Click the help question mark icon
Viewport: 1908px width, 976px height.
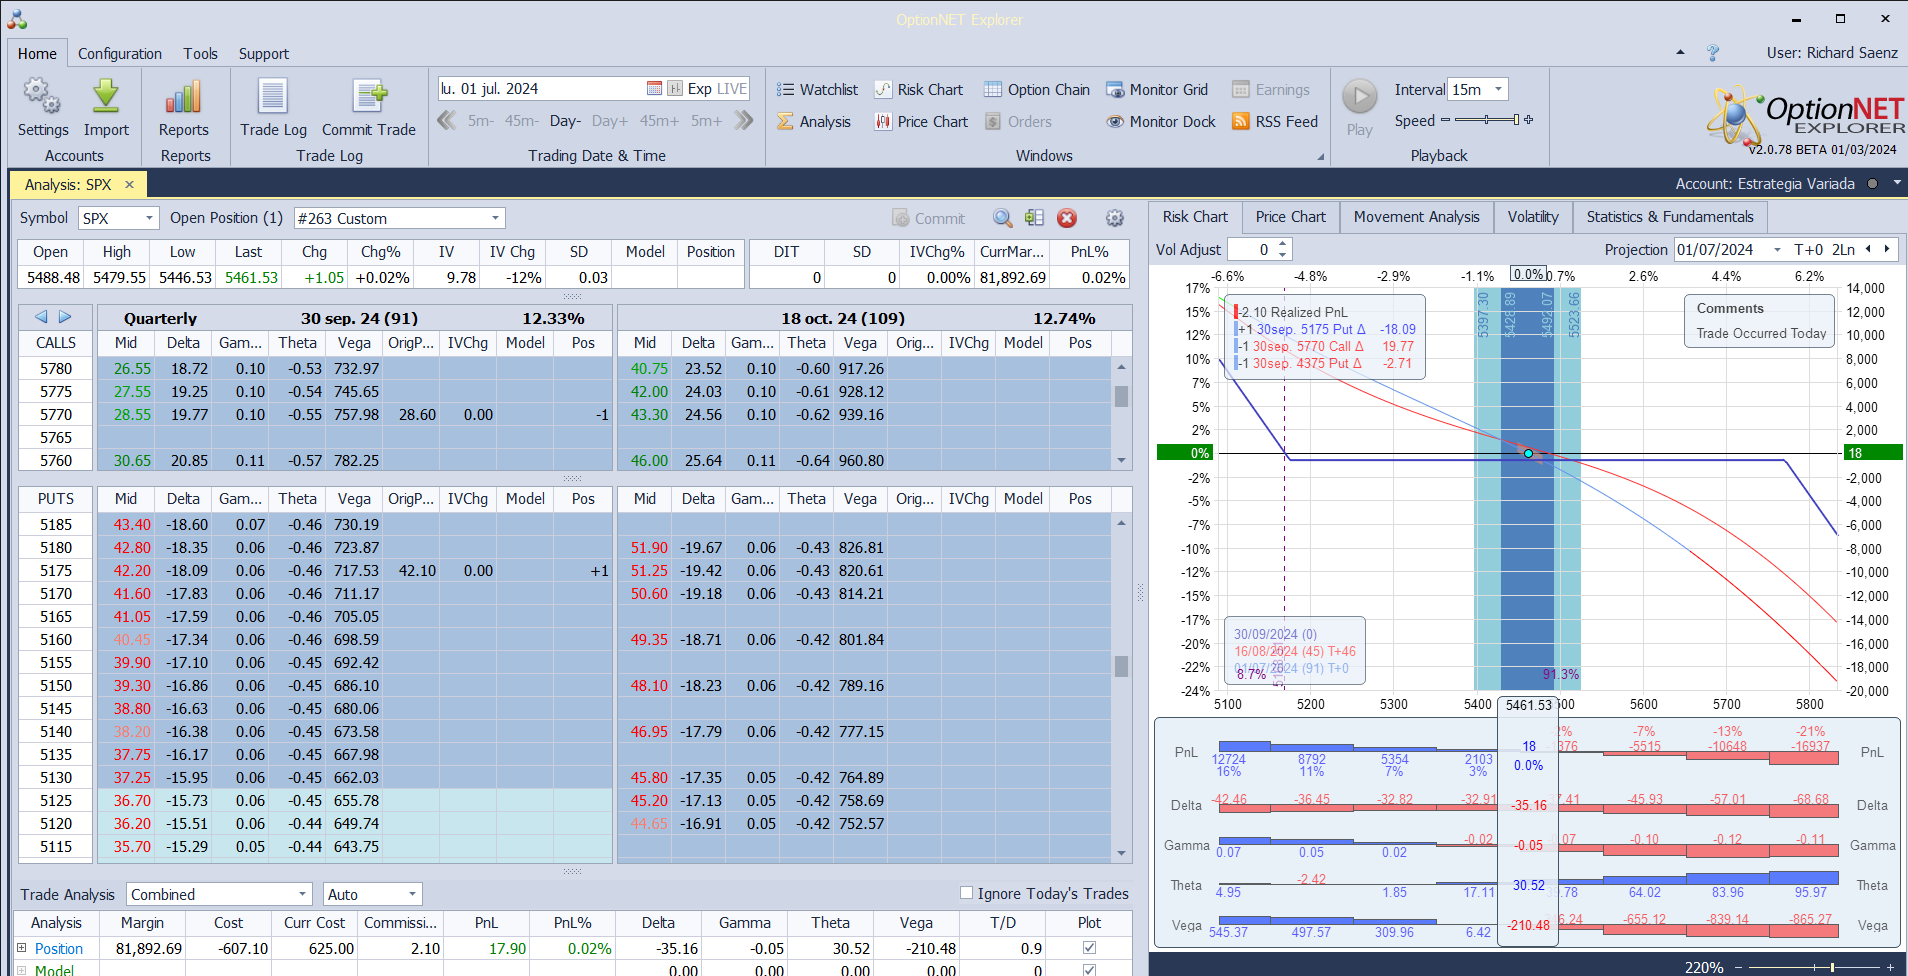(1713, 53)
